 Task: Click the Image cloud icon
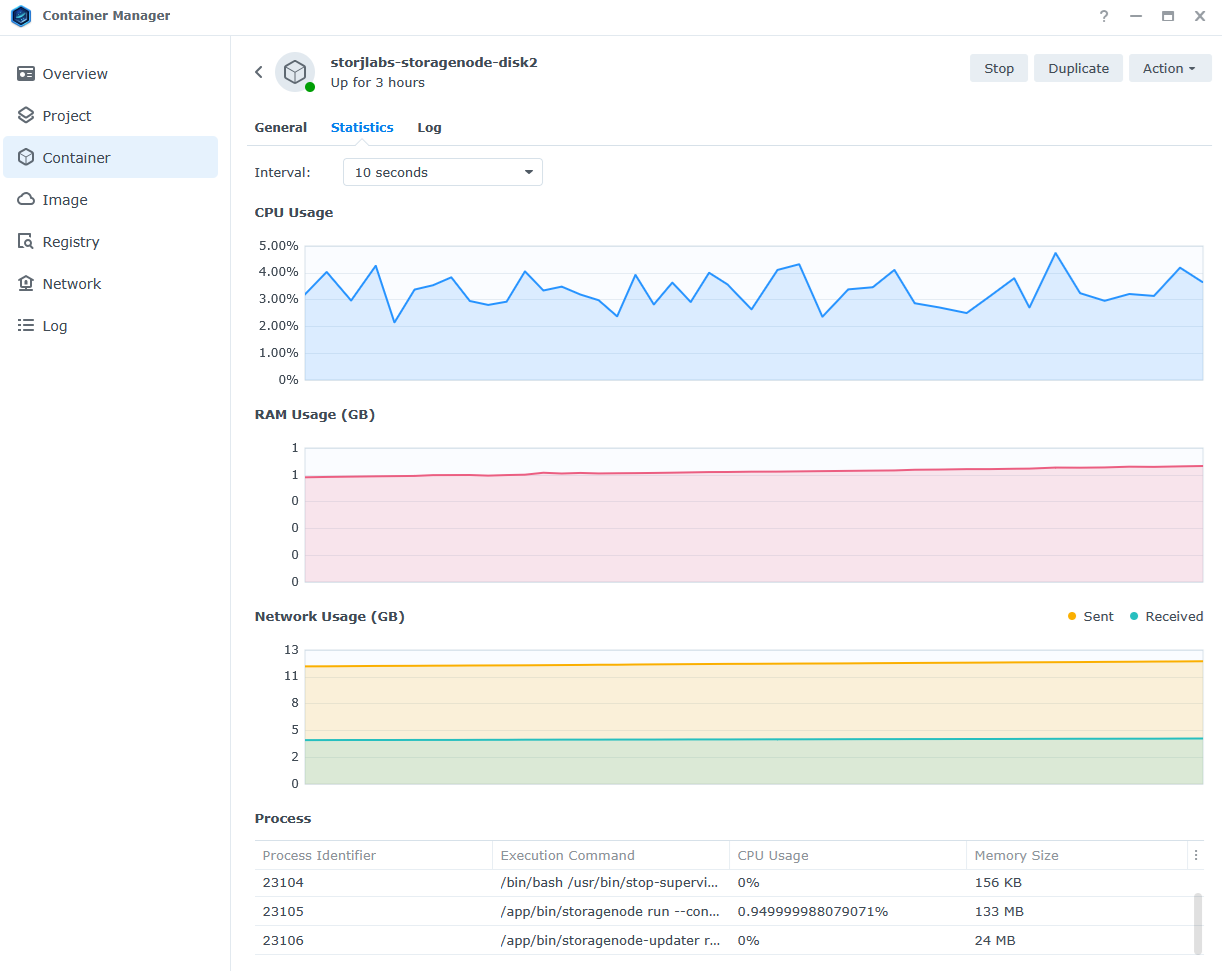[26, 200]
